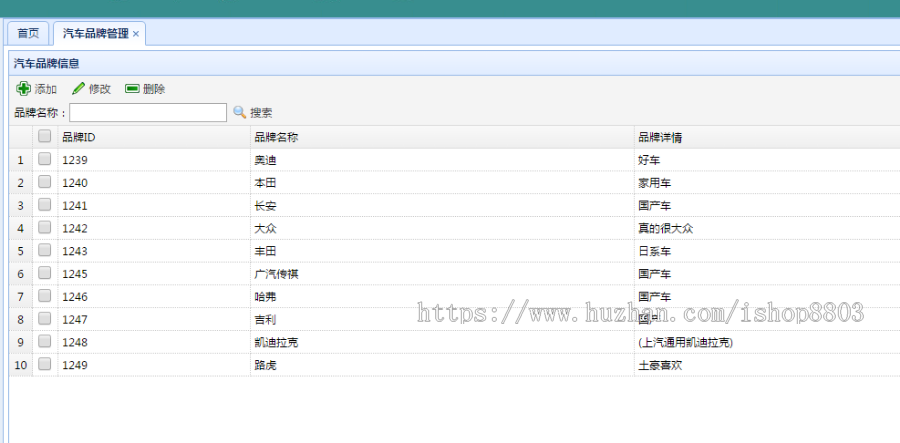Check the box for brand 1247
900x443 pixels.
(x=44, y=318)
